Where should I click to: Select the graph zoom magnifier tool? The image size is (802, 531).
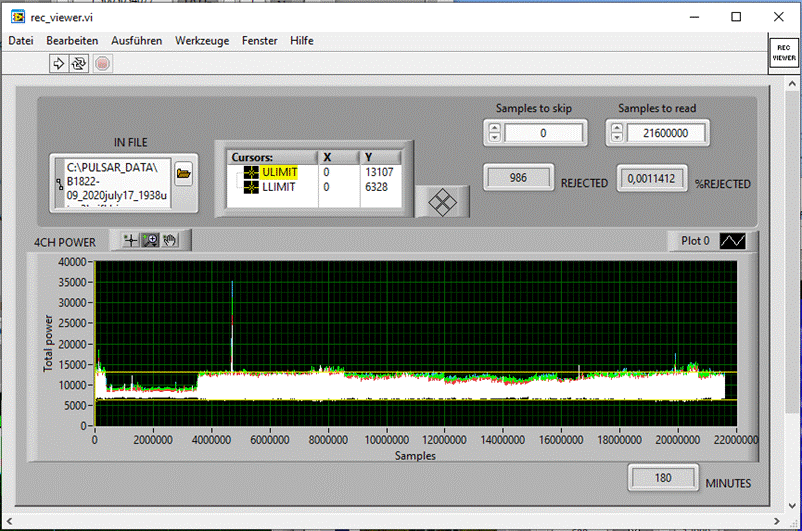[150, 240]
